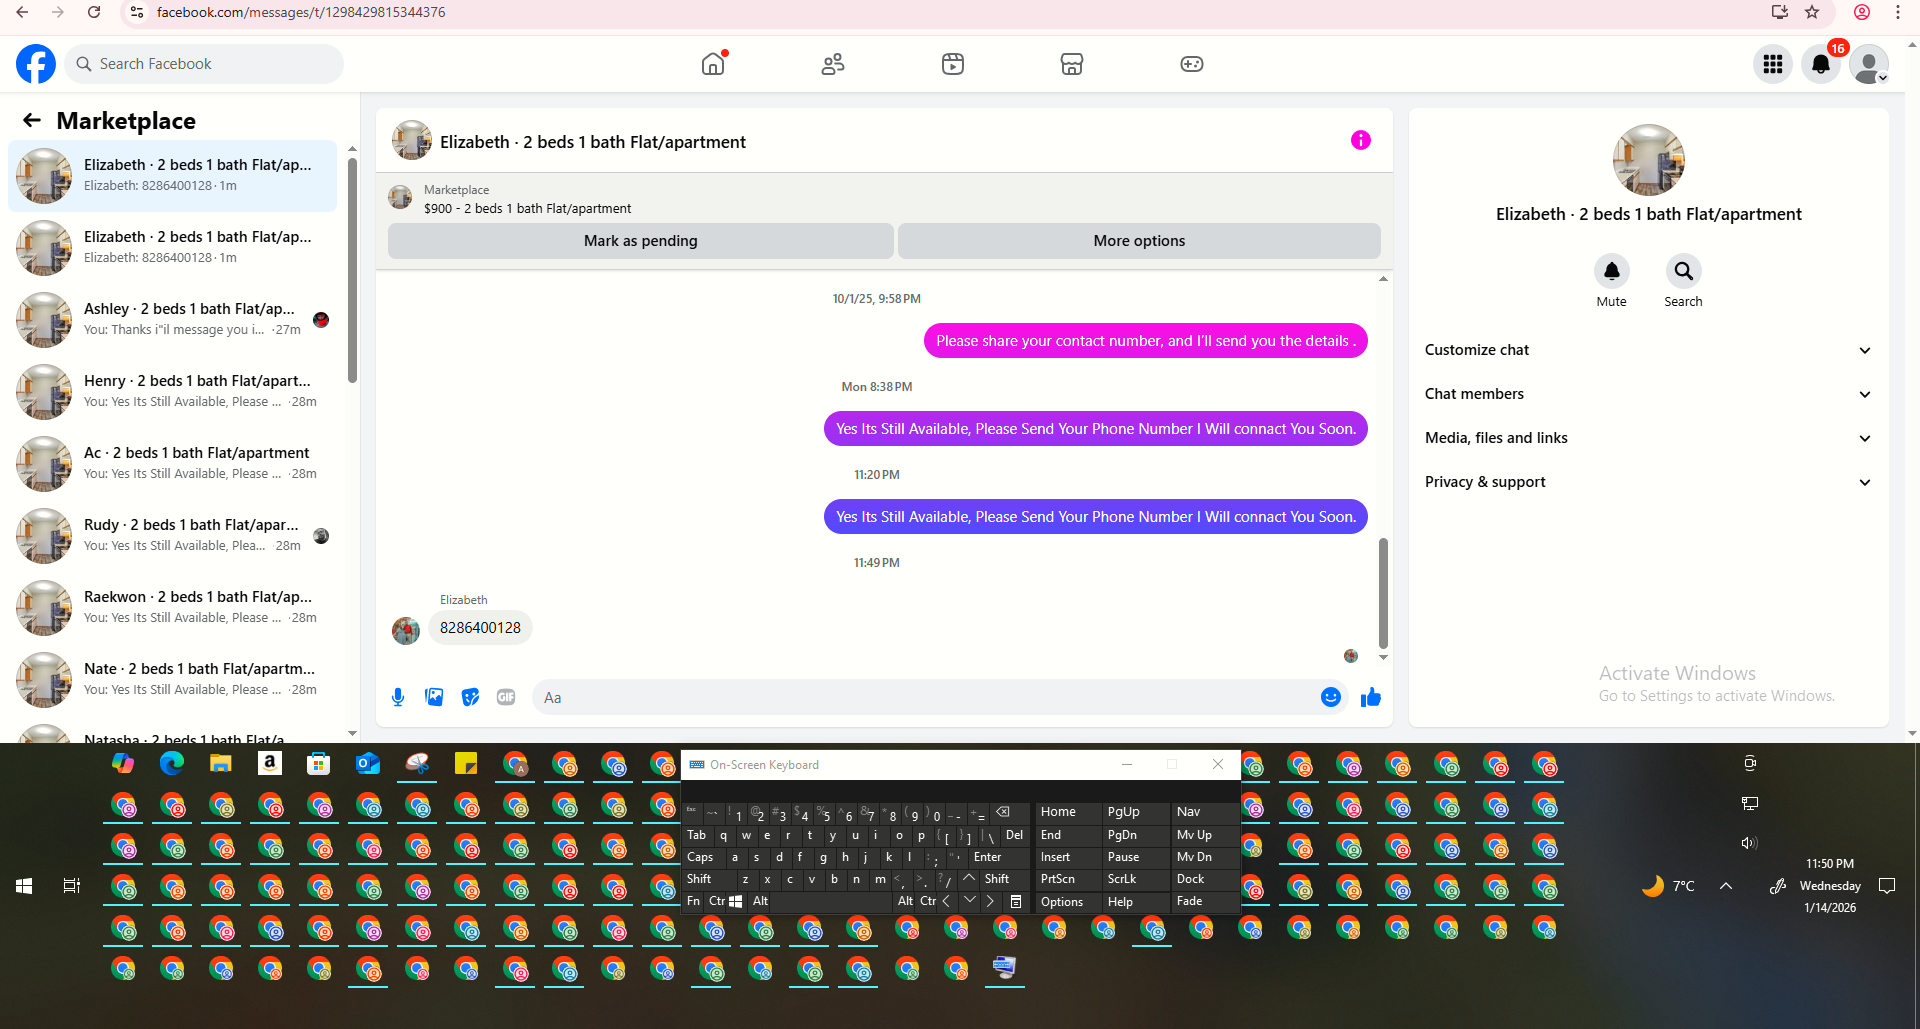Mute the Elizabeth conversation

pyautogui.click(x=1611, y=271)
